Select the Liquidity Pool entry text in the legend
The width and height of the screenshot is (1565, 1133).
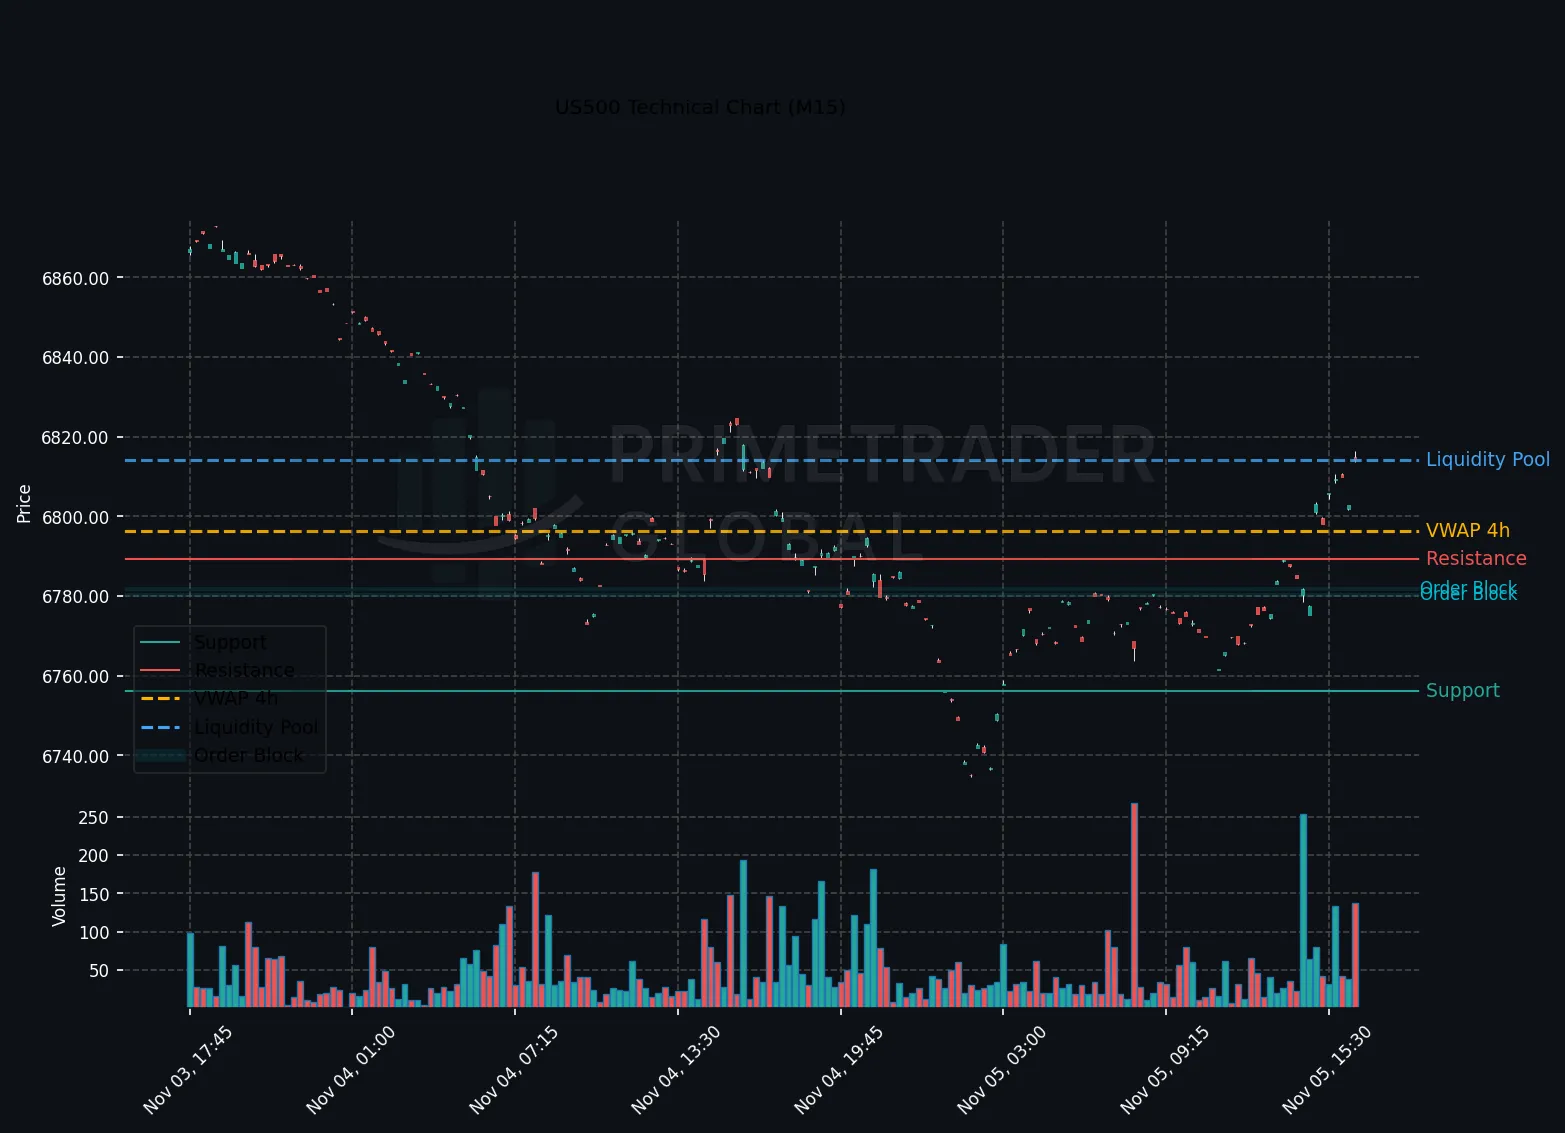256,727
